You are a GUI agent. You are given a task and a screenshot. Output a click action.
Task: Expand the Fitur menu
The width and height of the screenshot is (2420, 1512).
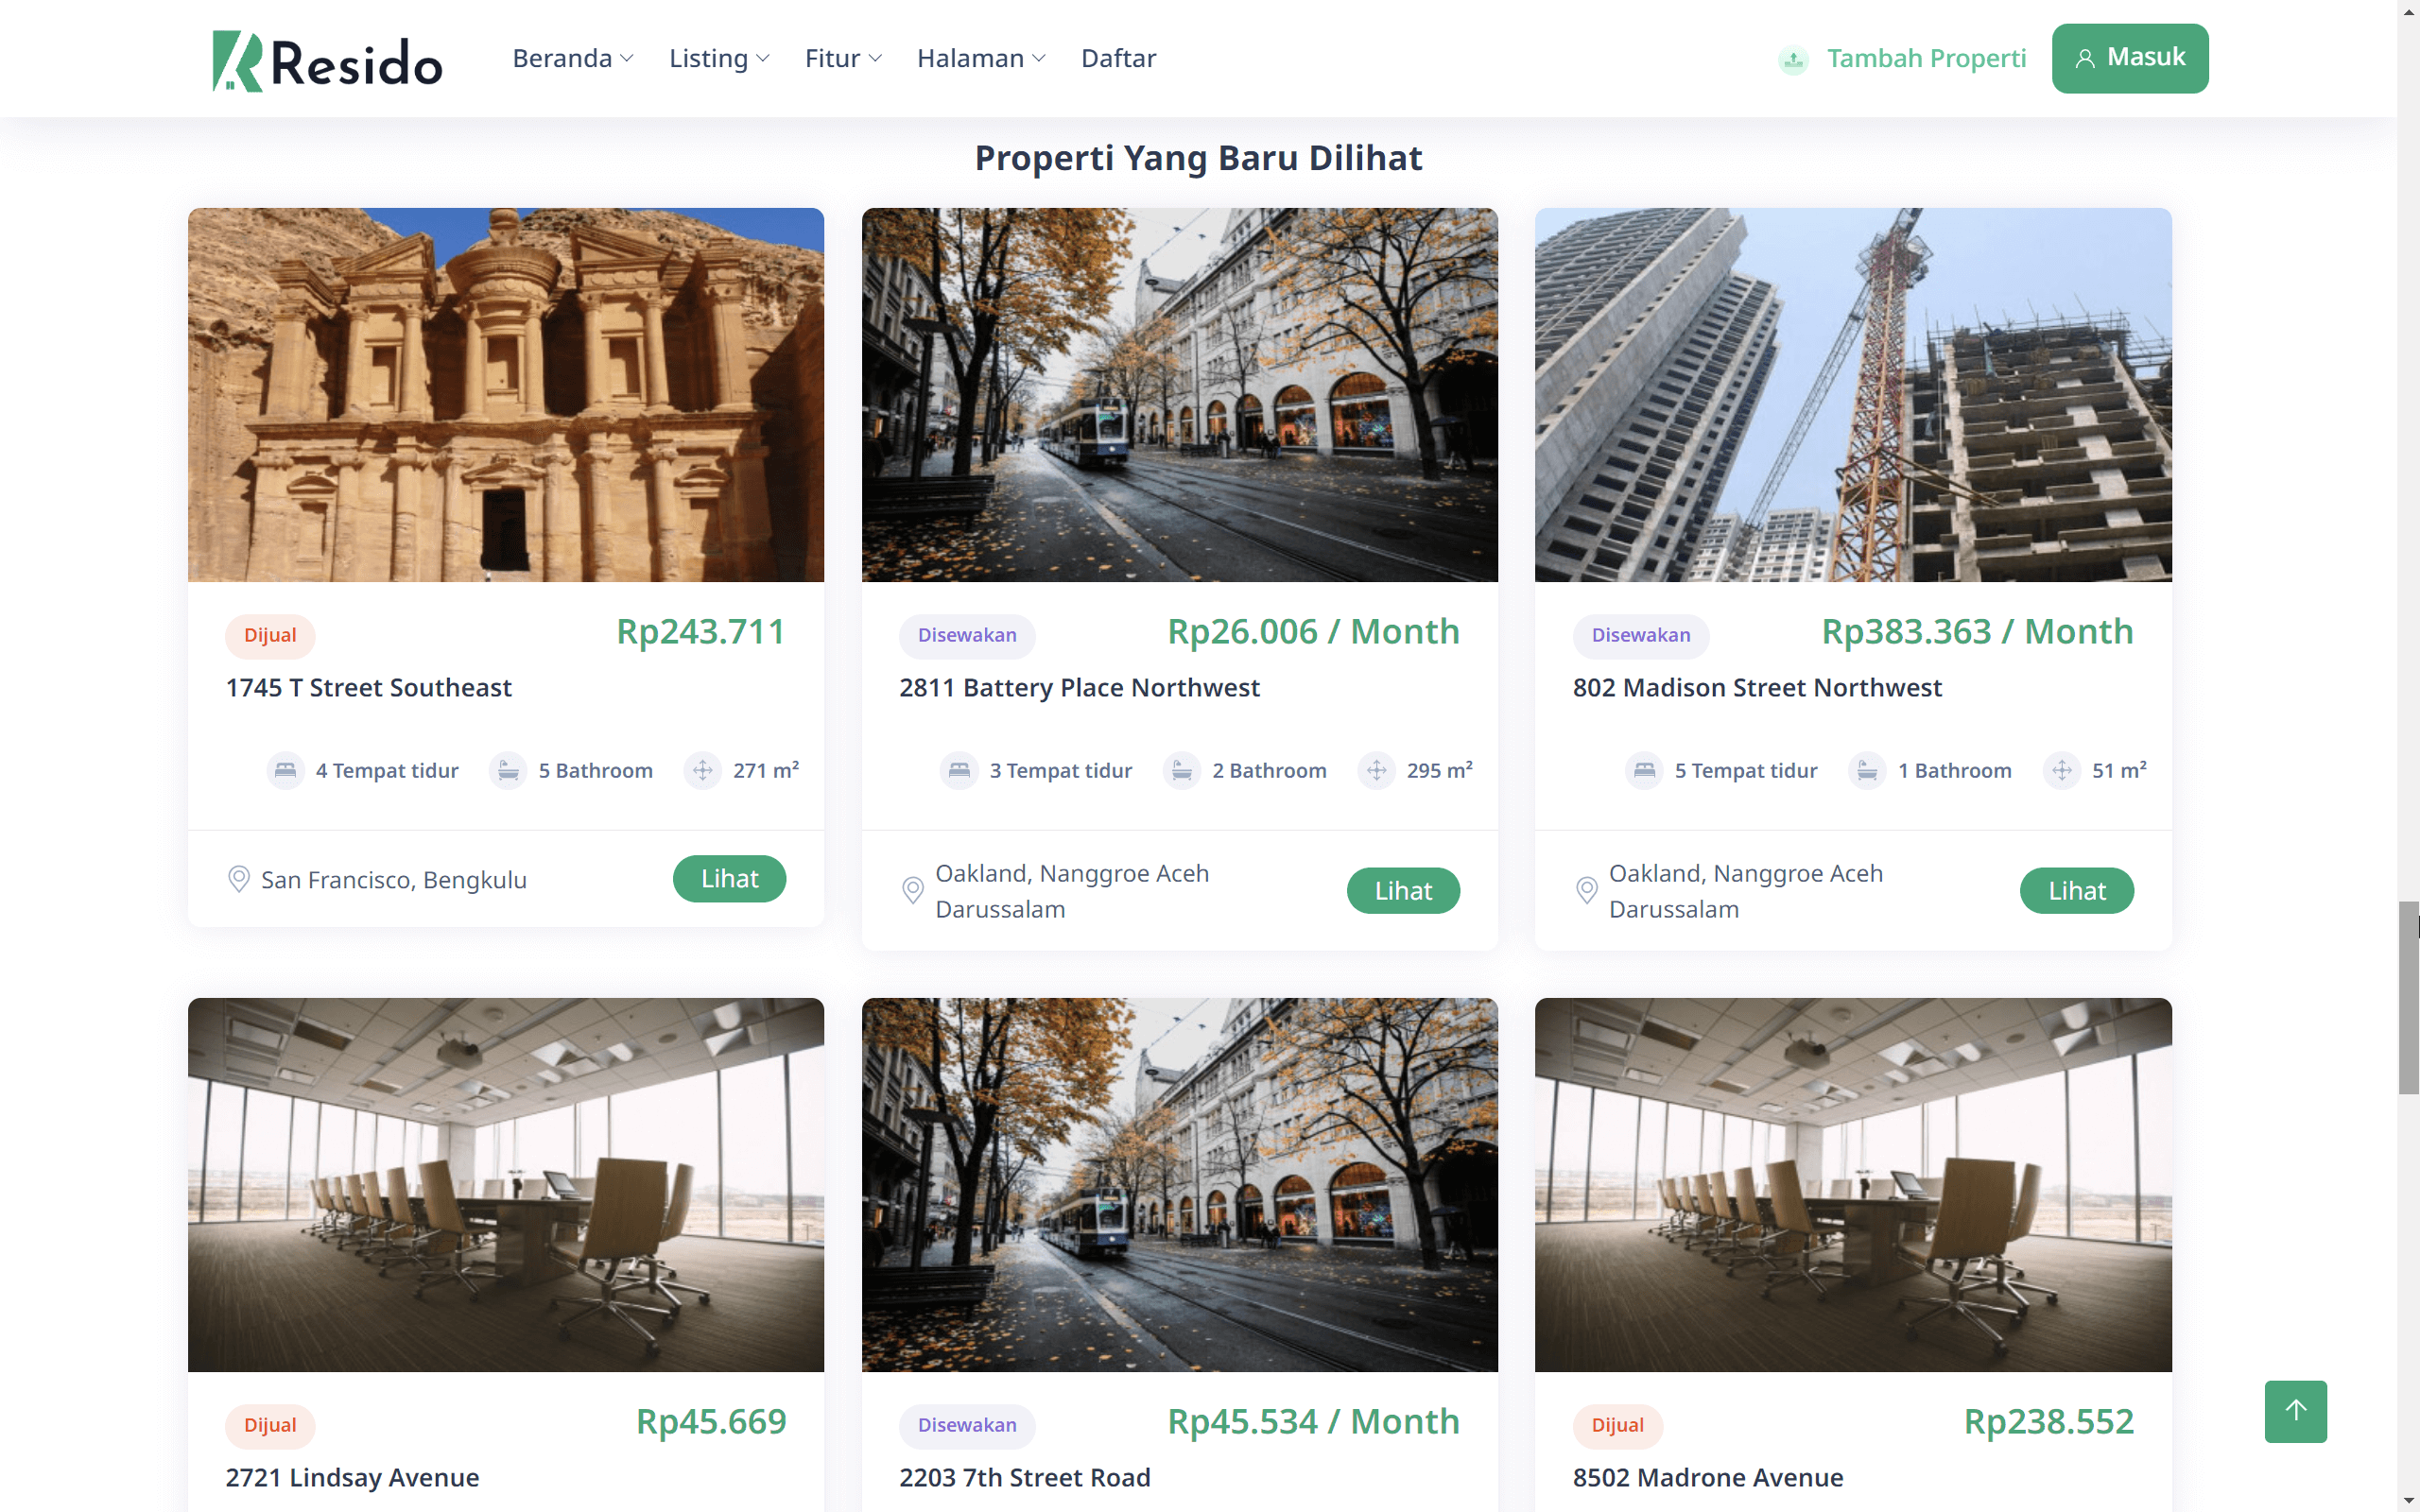point(843,58)
